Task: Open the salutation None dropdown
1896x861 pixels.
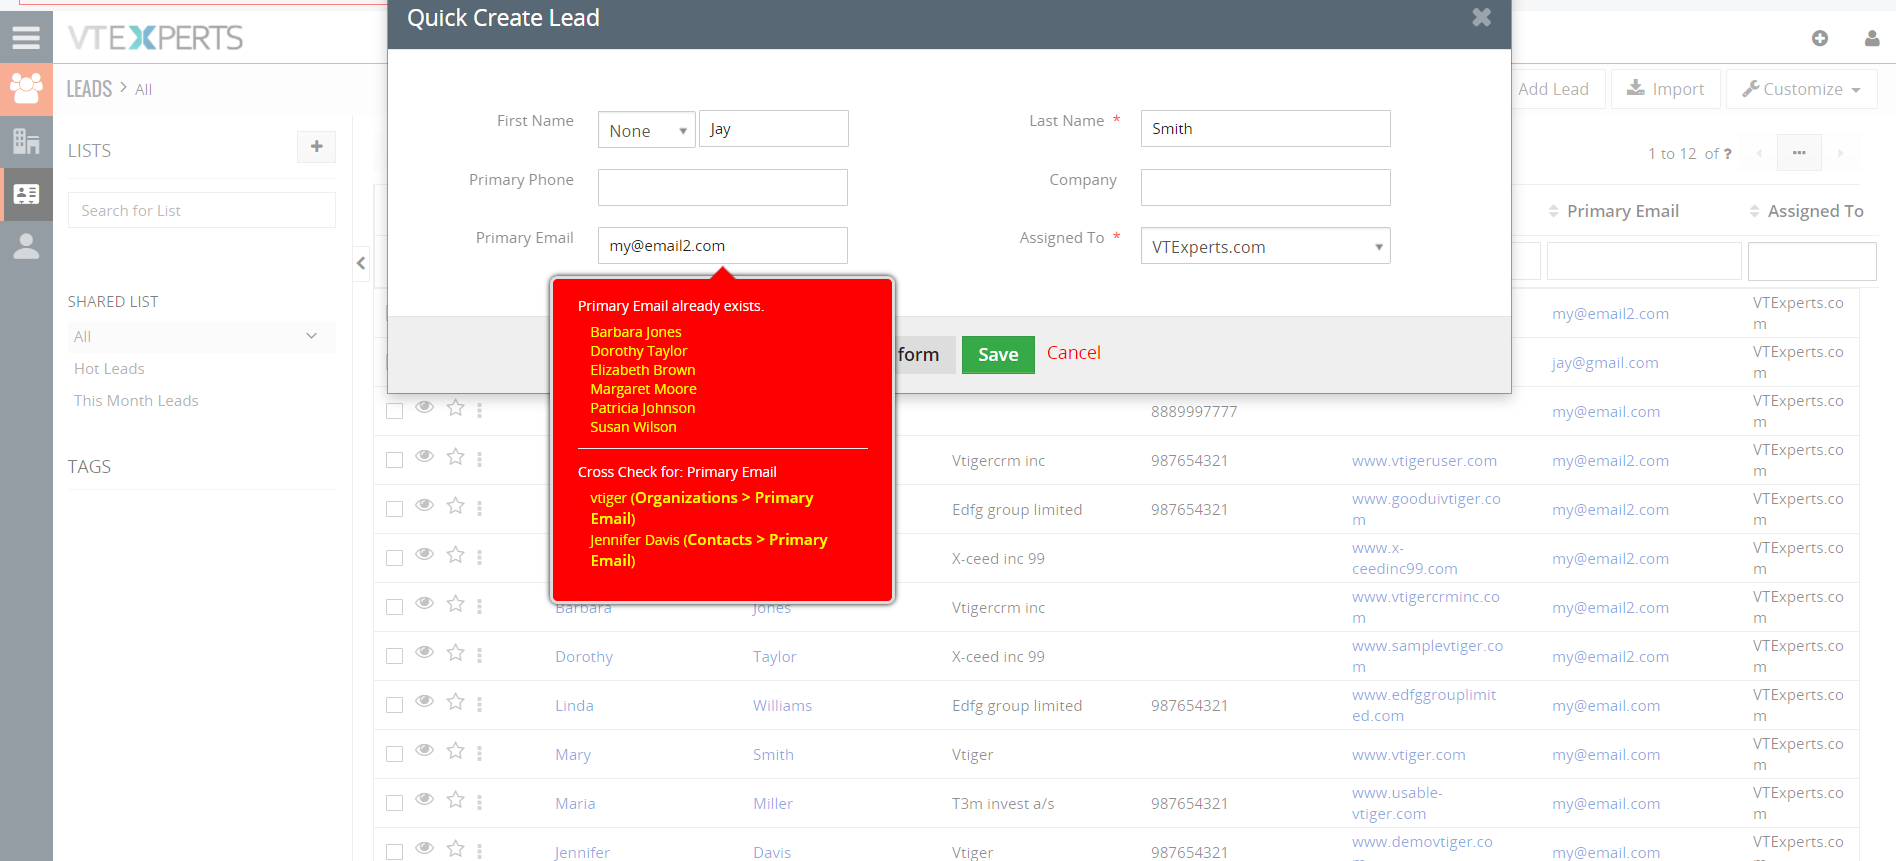Action: tap(646, 130)
